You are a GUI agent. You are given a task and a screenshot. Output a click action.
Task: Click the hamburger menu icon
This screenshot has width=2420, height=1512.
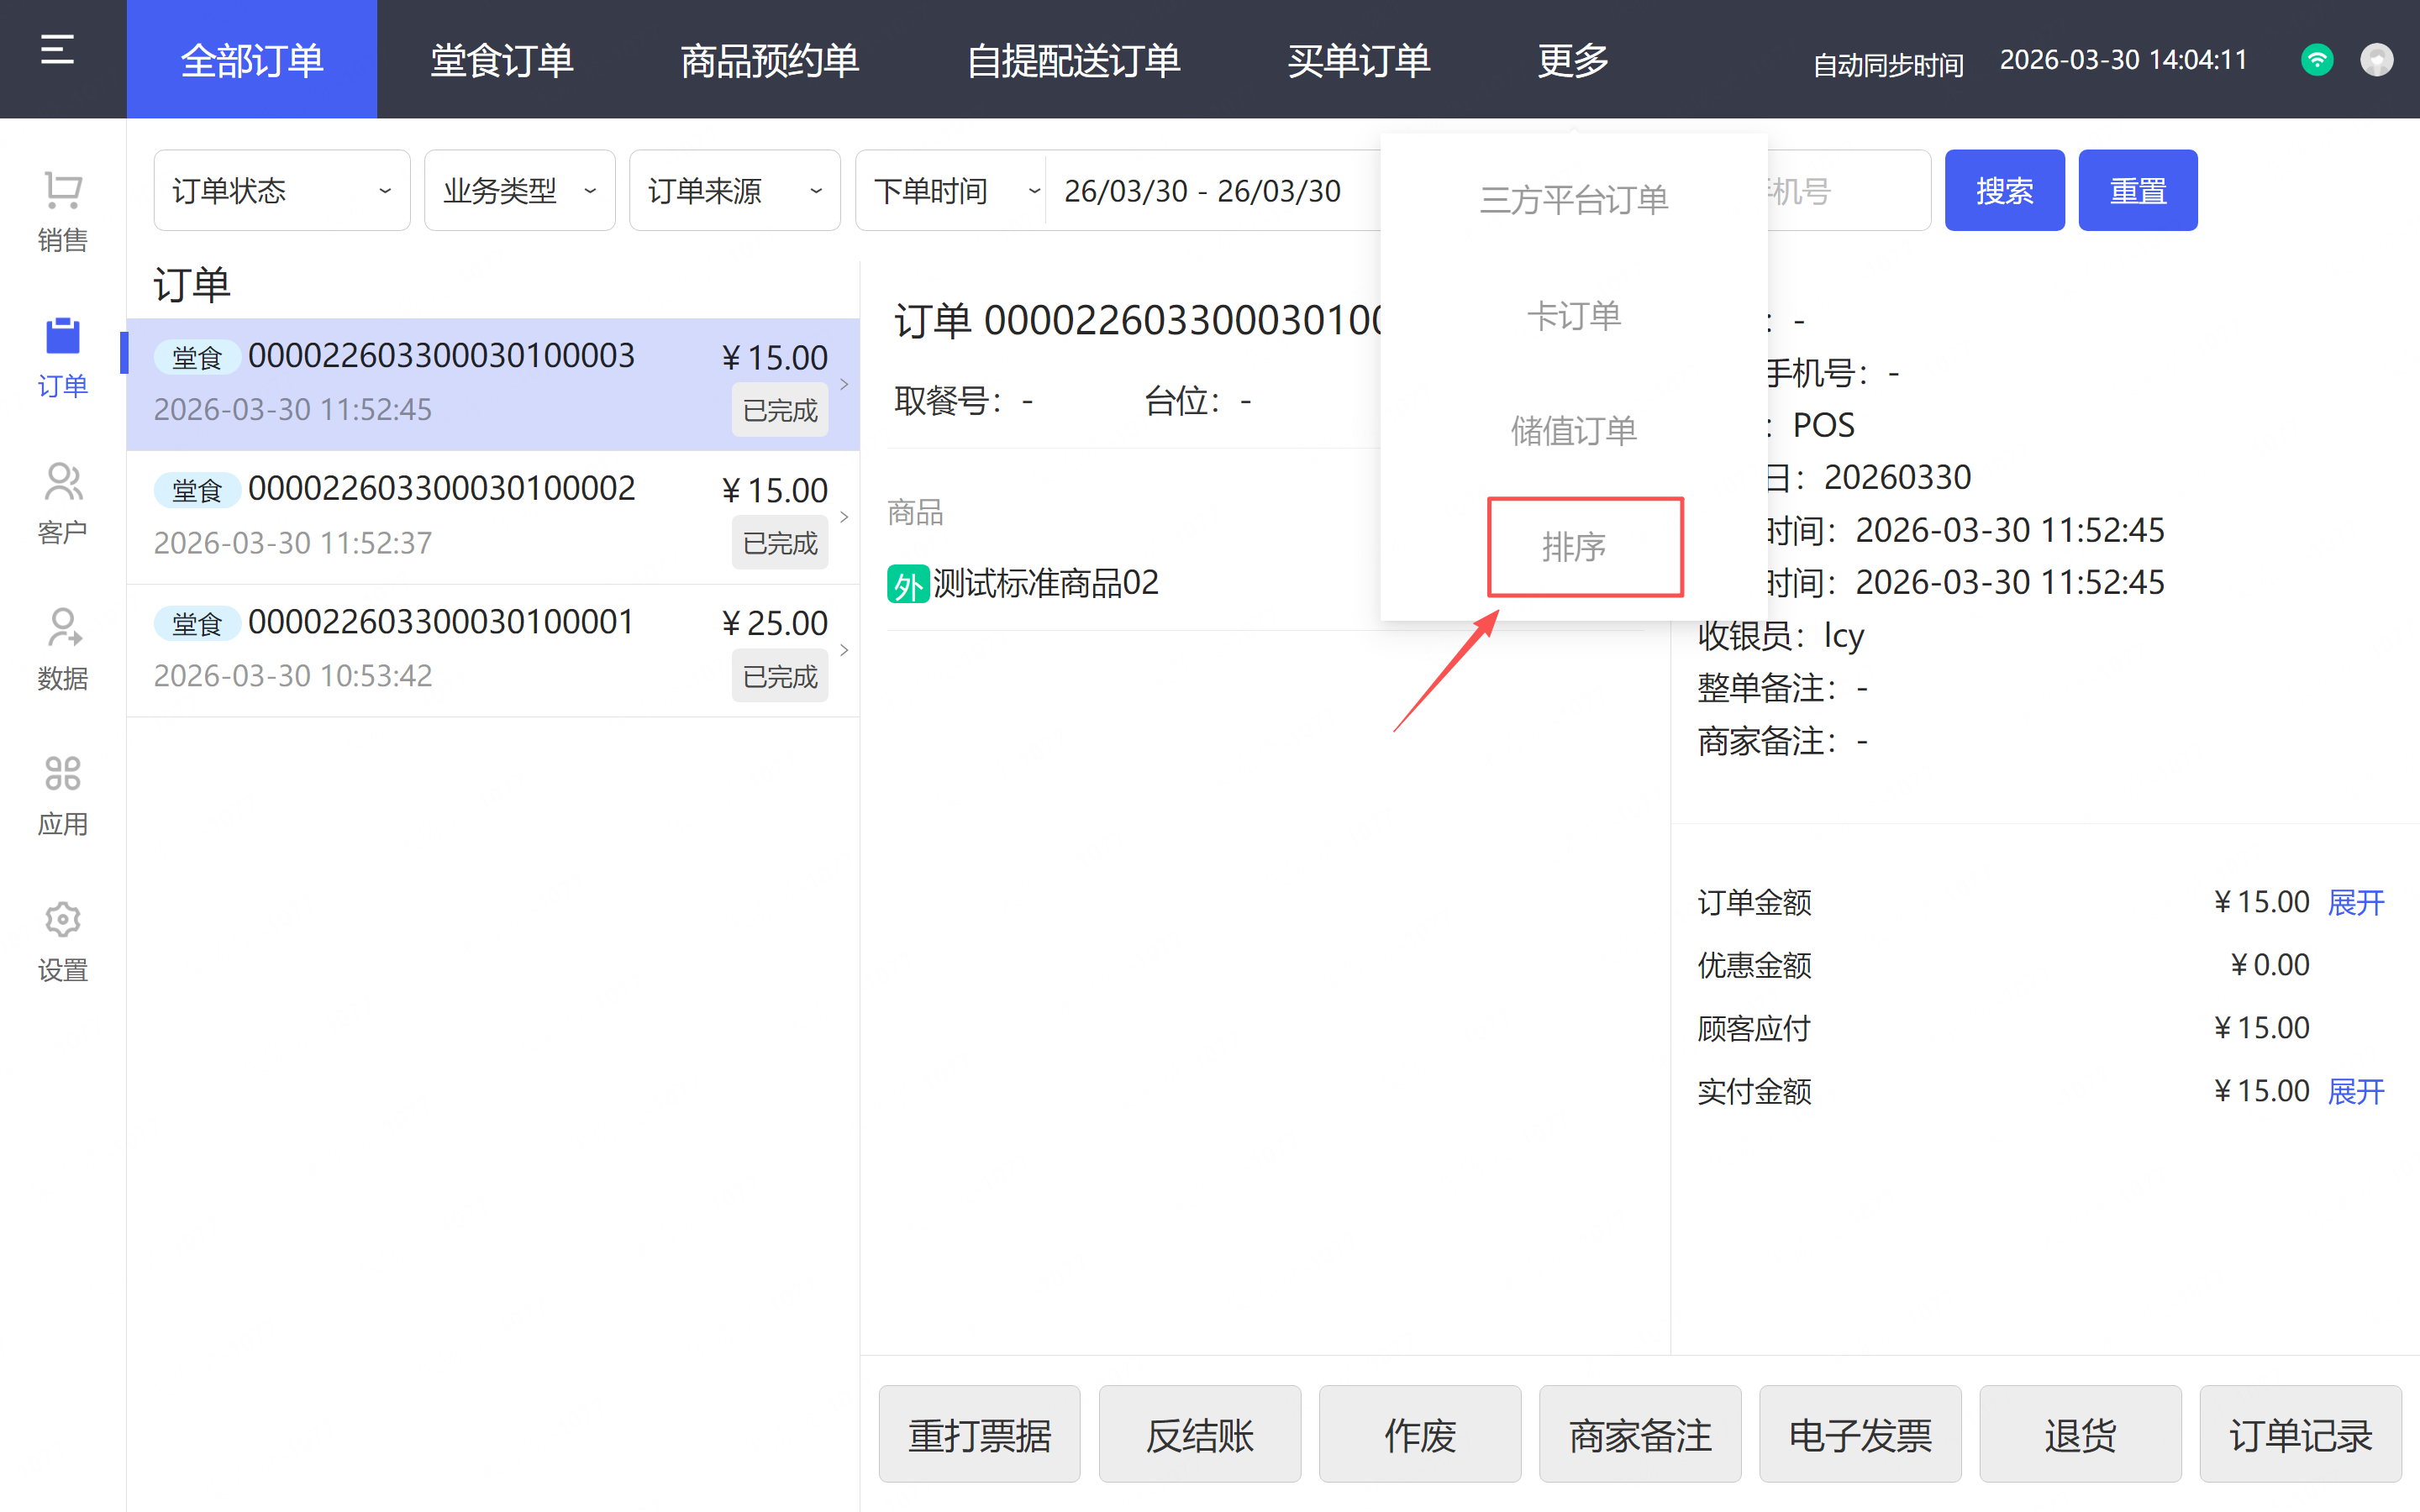click(x=57, y=49)
